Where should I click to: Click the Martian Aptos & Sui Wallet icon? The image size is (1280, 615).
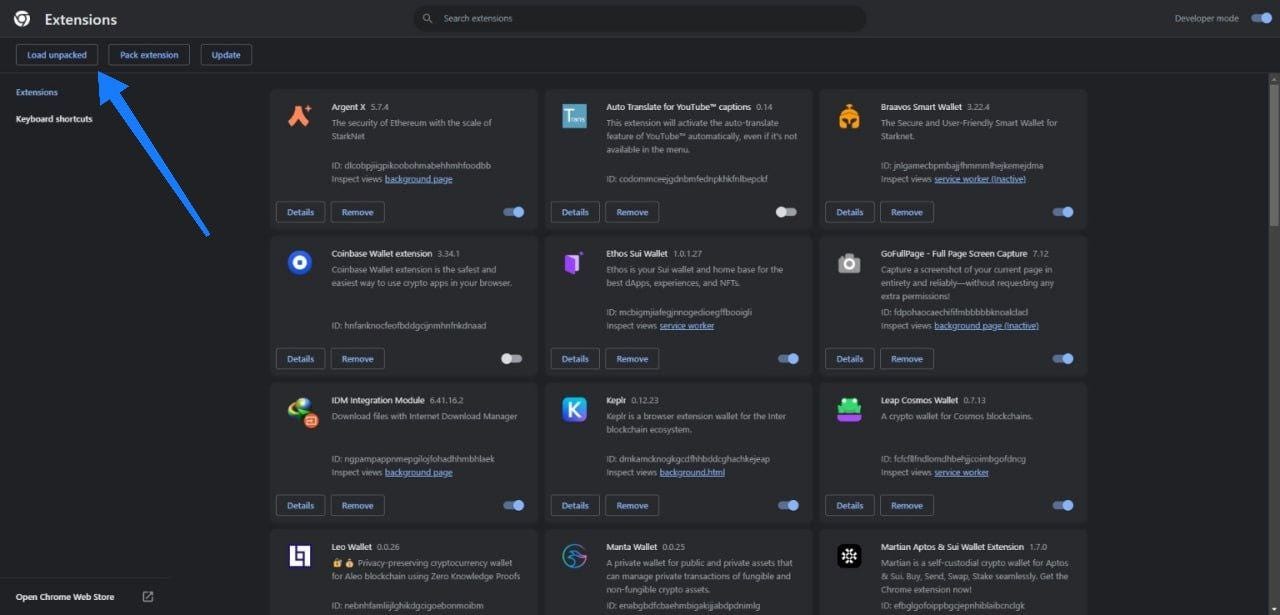point(849,556)
